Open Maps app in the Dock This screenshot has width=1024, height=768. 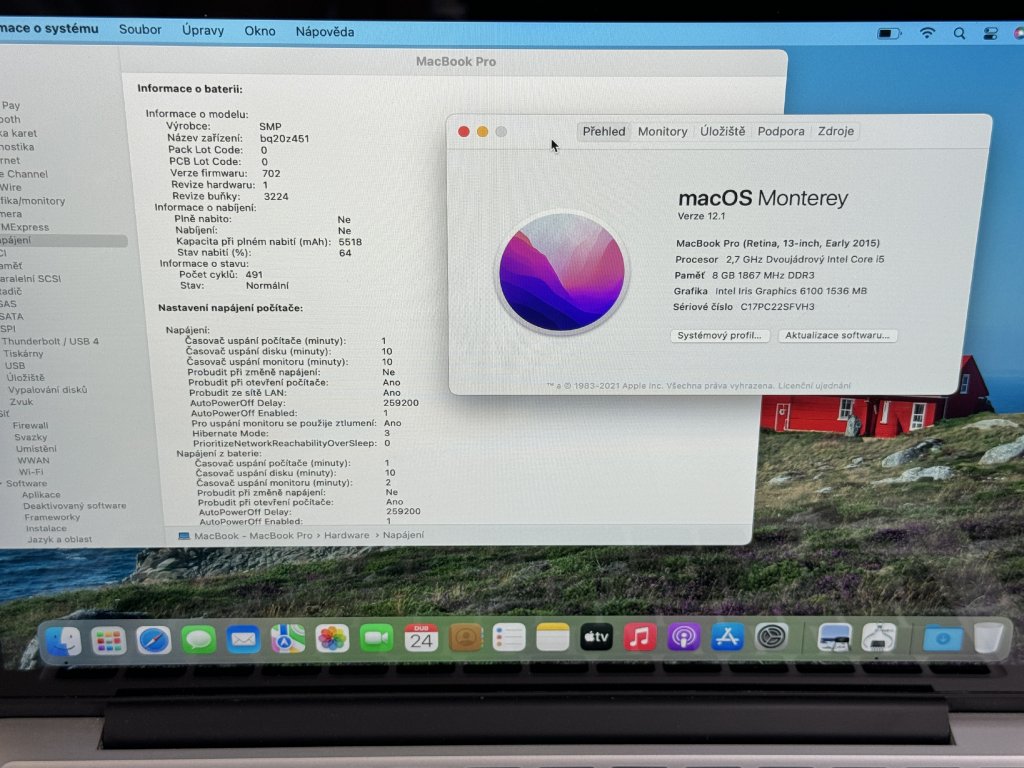pos(288,639)
